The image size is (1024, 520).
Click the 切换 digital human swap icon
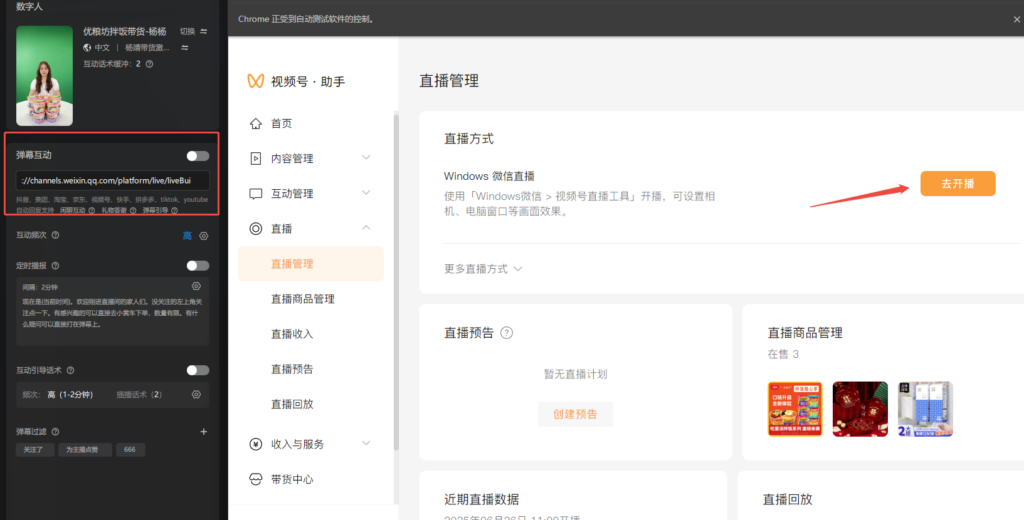tap(203, 31)
